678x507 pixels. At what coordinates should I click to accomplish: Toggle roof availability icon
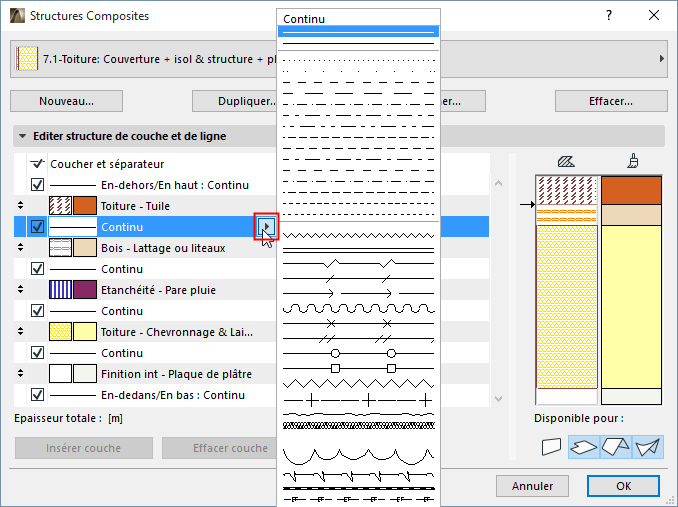616,446
